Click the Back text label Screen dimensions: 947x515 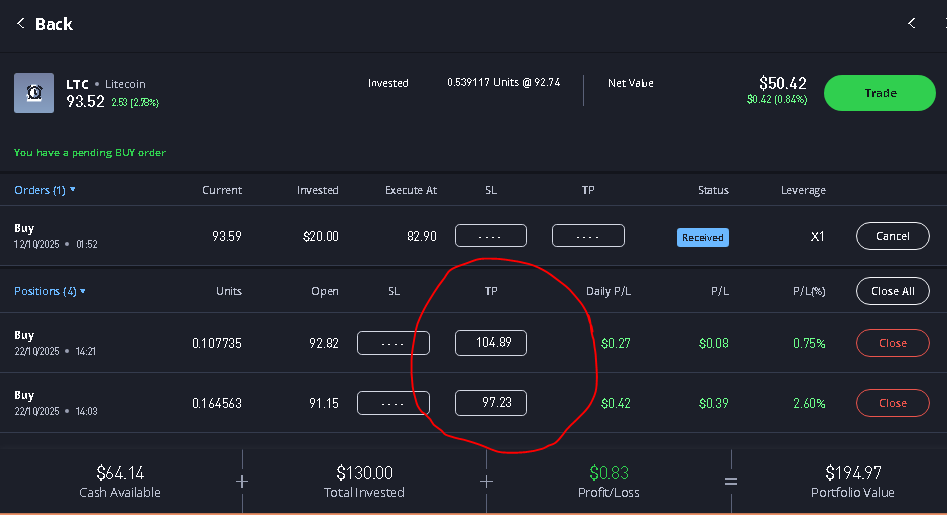[54, 24]
